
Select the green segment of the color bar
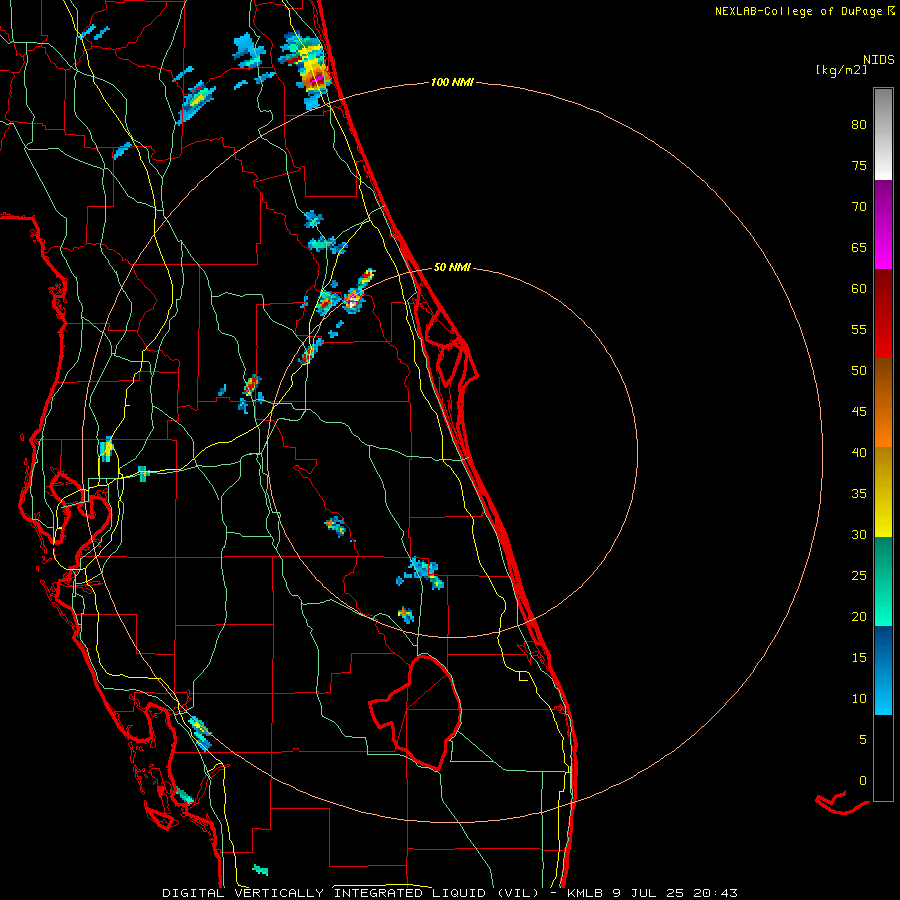pyautogui.click(x=883, y=581)
